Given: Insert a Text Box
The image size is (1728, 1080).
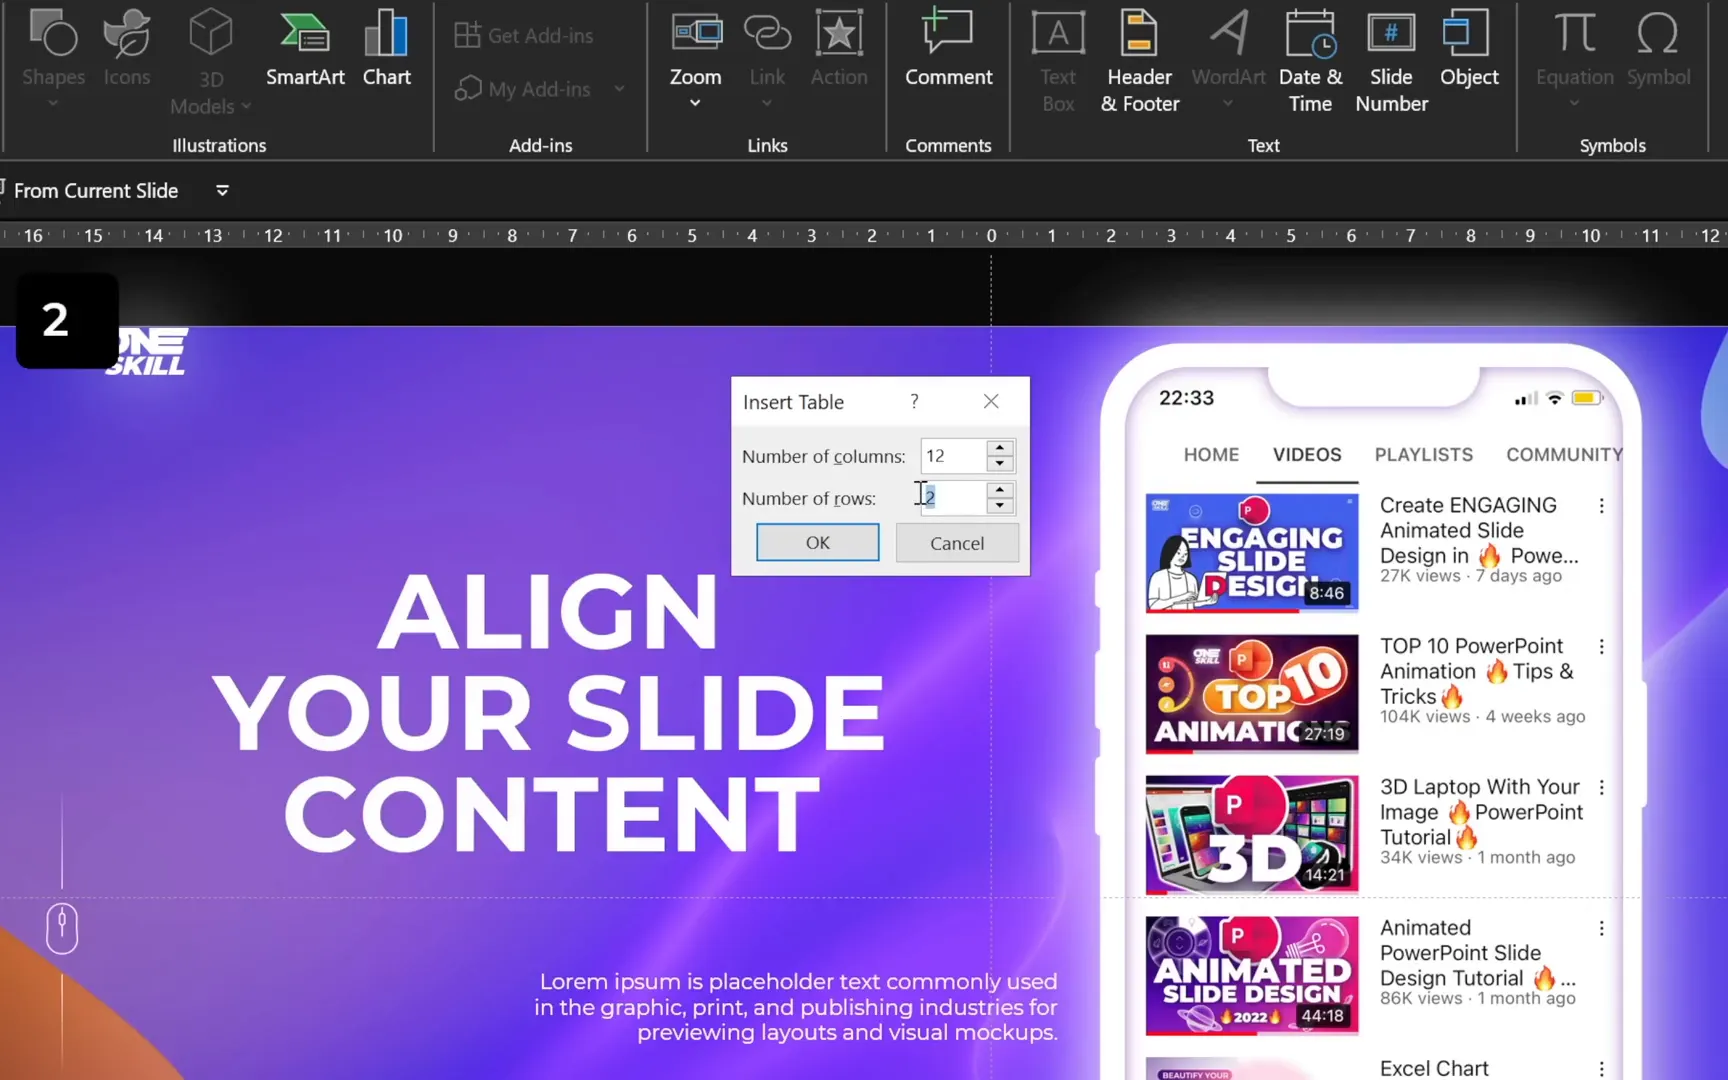Looking at the screenshot, I should pos(1058,60).
